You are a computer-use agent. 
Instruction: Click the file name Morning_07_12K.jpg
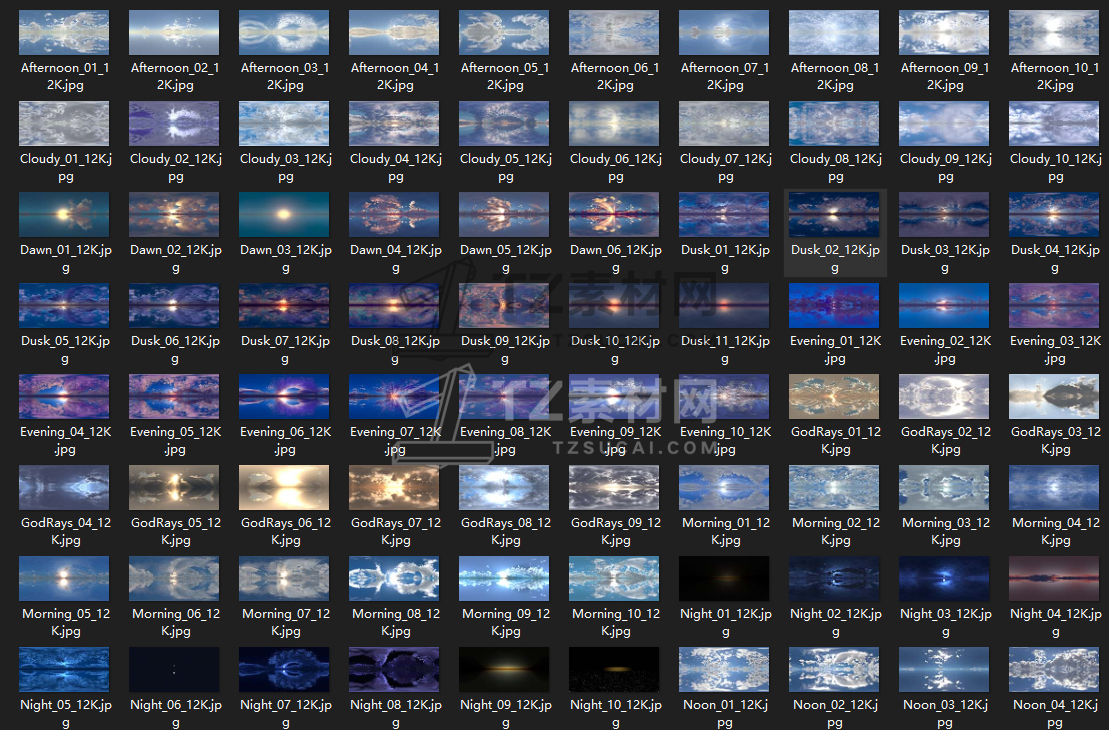point(286,622)
